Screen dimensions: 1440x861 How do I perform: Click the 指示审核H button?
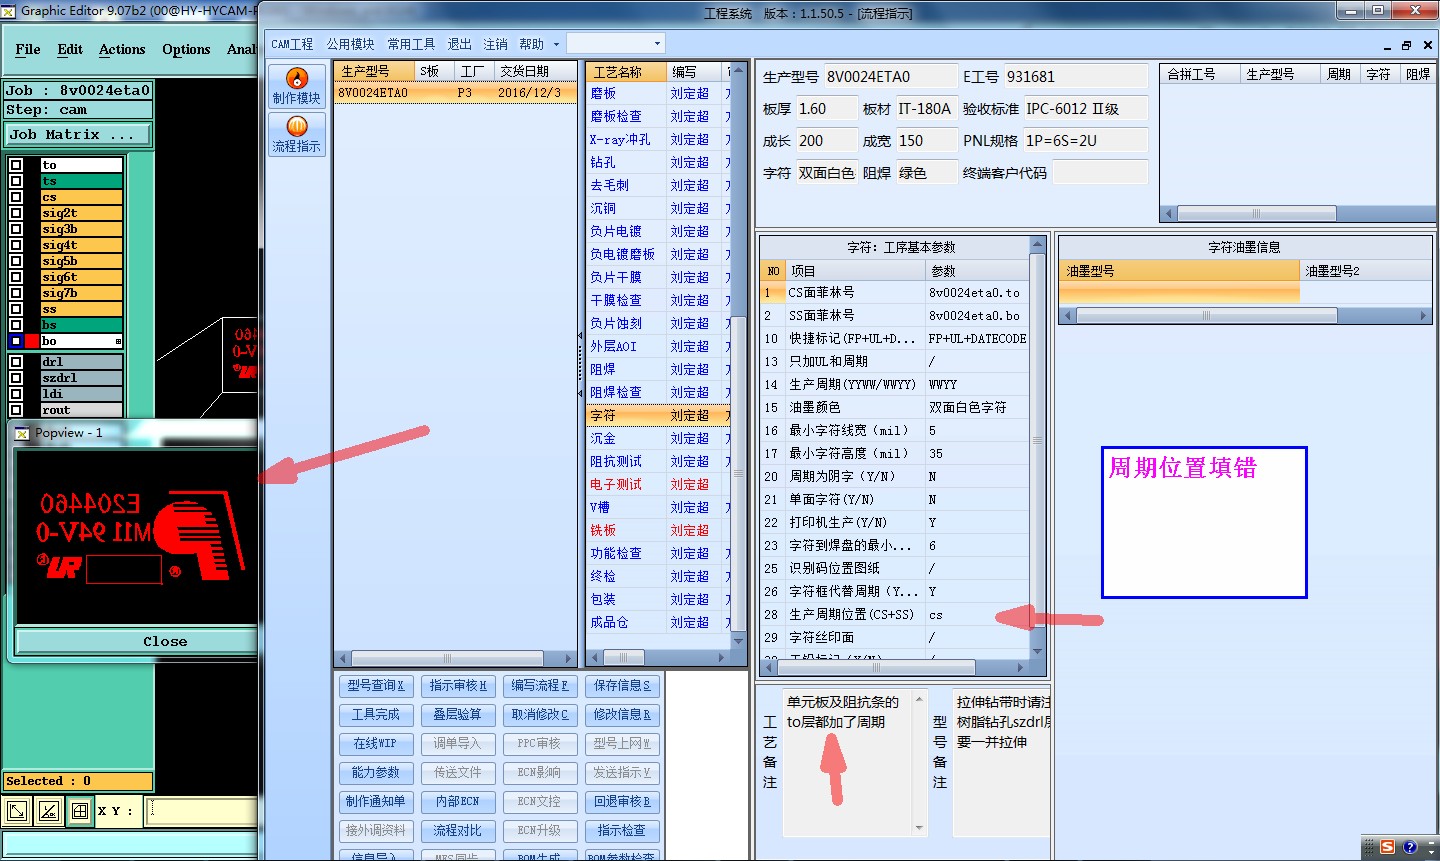tap(458, 685)
